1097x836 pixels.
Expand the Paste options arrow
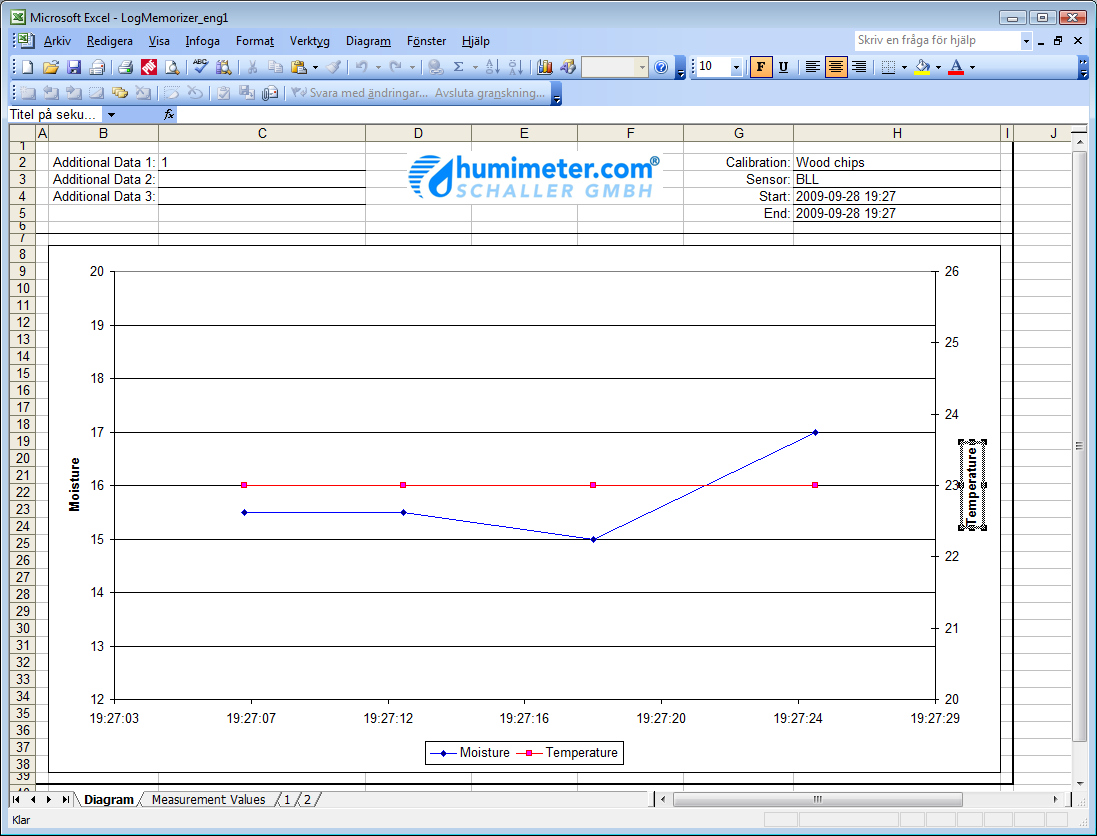point(315,68)
